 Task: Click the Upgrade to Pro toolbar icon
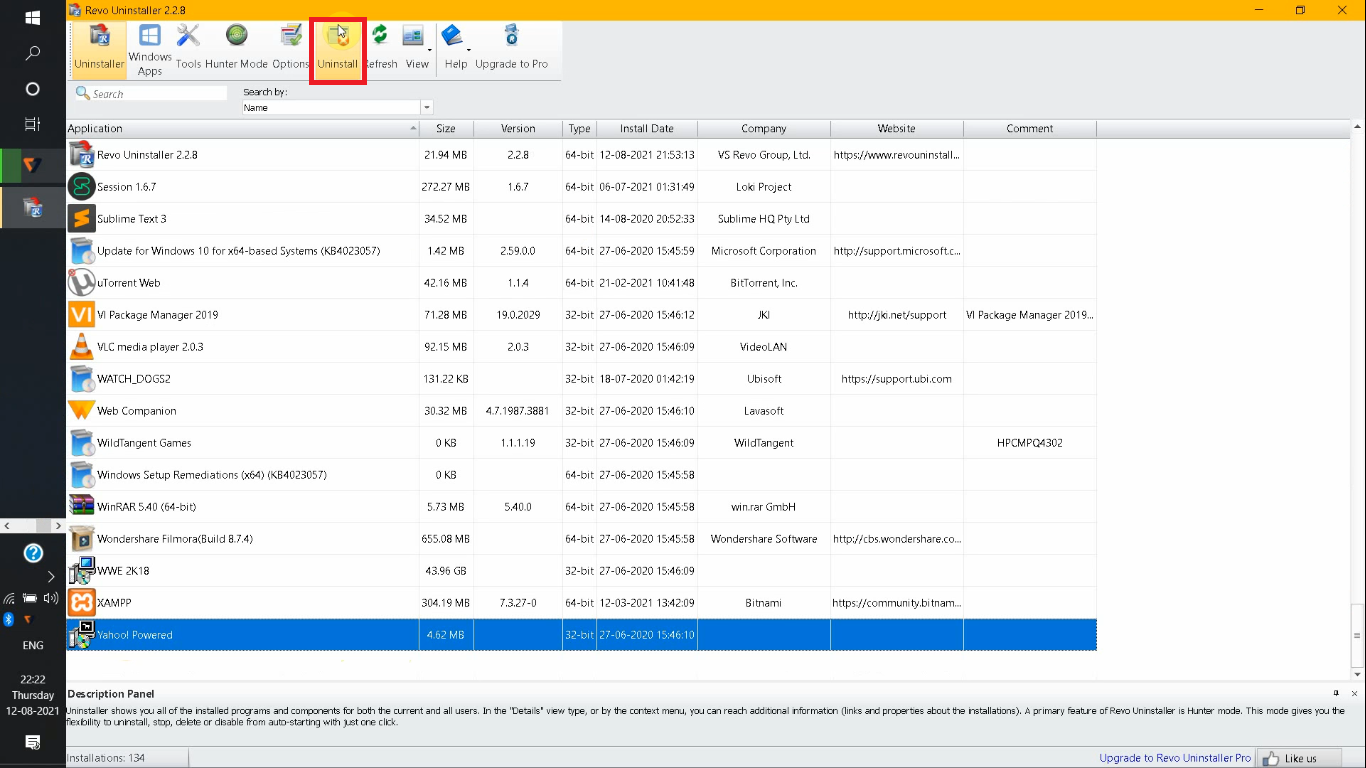click(512, 37)
